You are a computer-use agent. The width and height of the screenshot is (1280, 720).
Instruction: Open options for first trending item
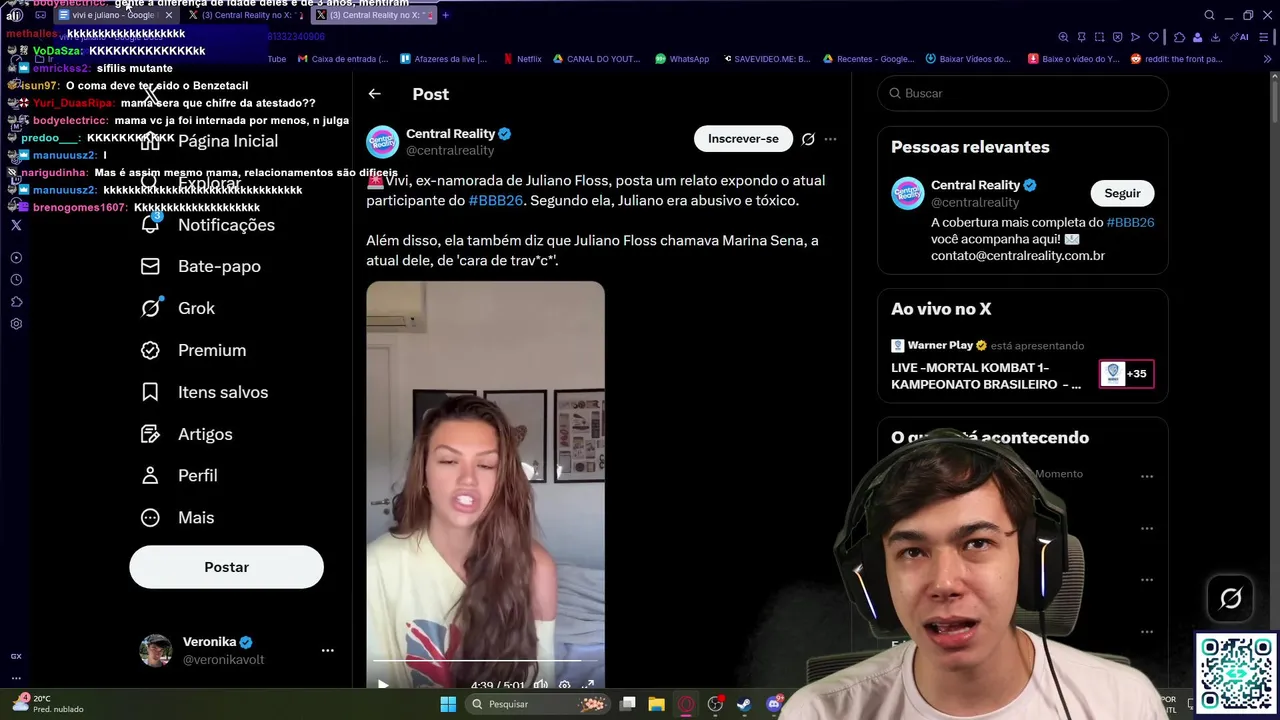coord(1147,476)
